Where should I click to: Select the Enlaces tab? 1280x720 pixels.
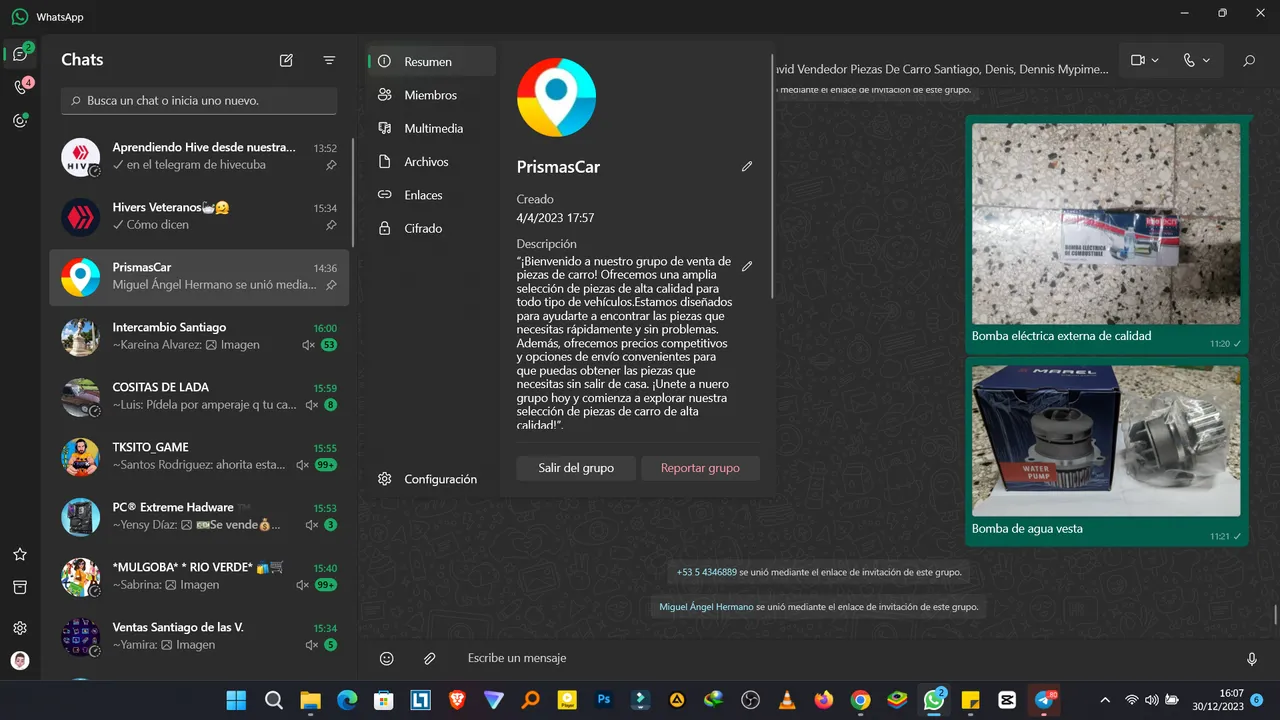(x=432, y=195)
